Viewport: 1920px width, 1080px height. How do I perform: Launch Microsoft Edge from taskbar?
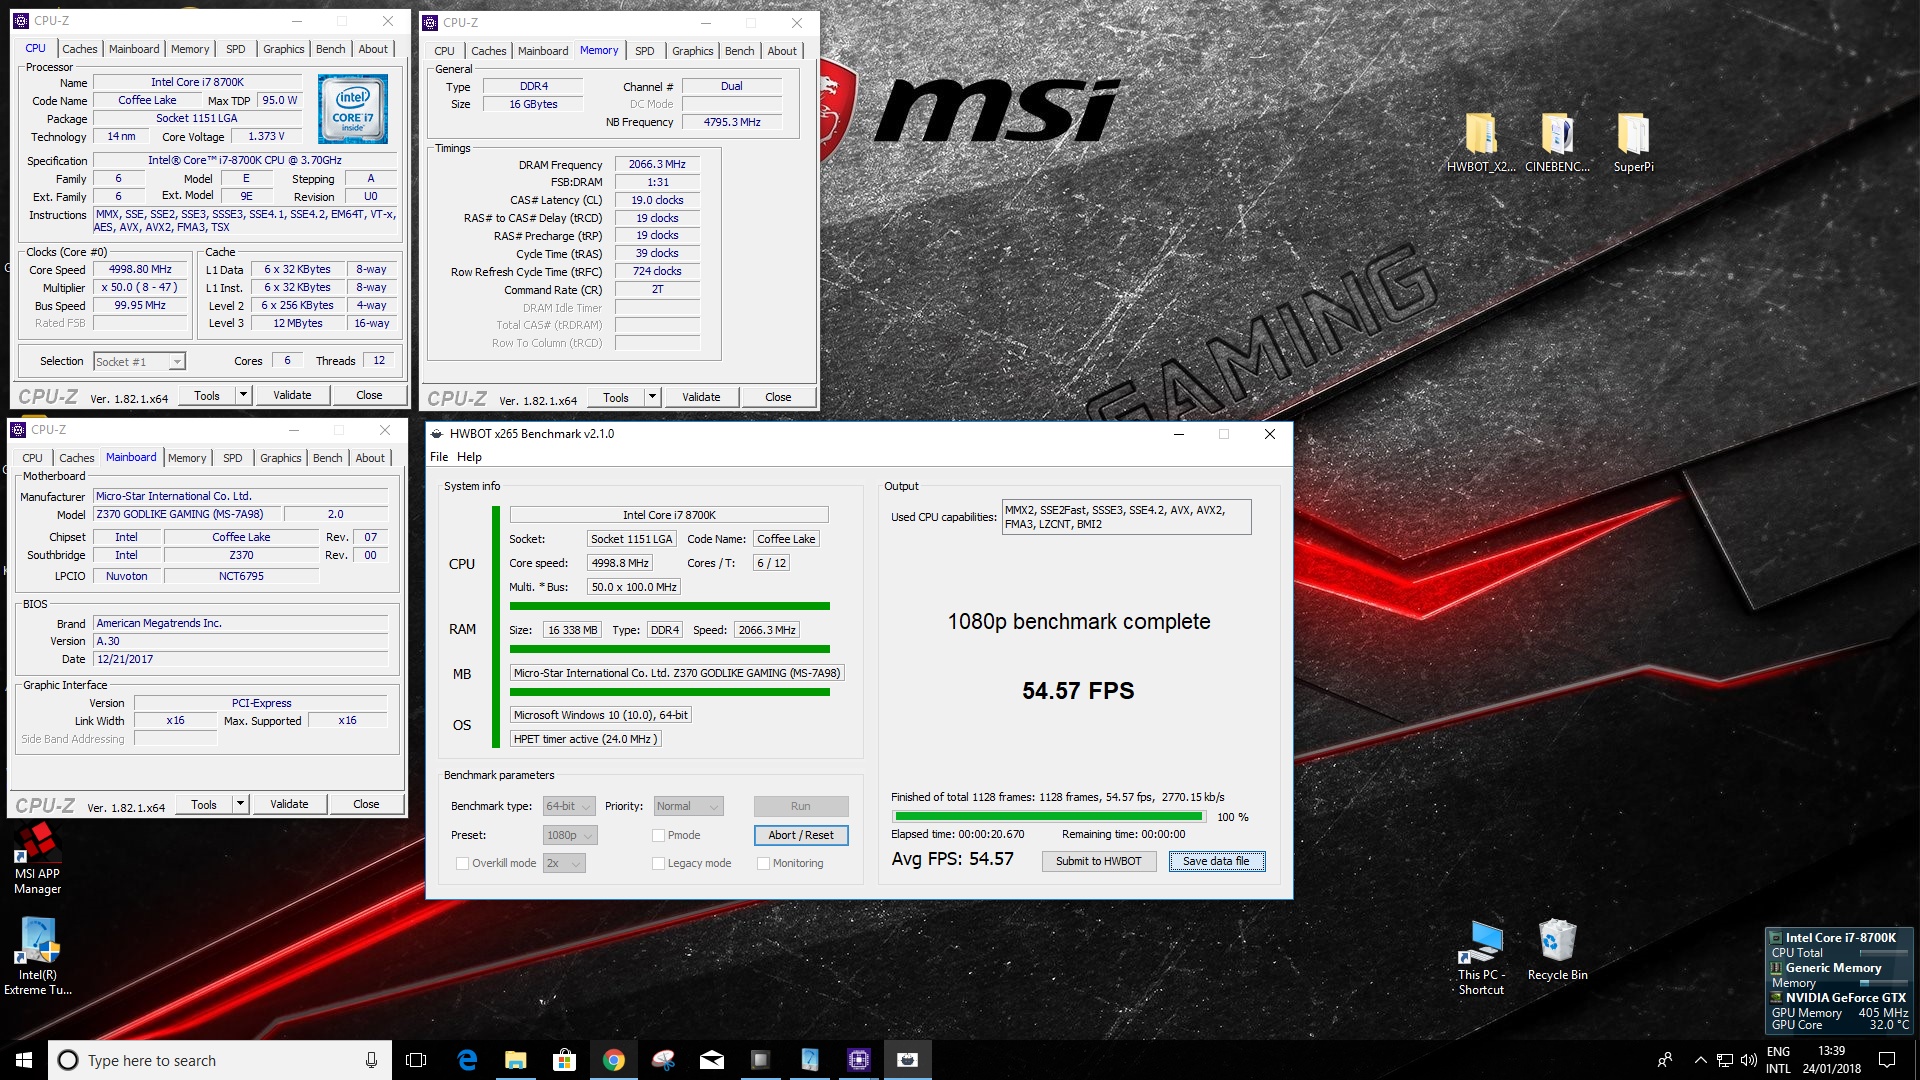(x=467, y=1060)
